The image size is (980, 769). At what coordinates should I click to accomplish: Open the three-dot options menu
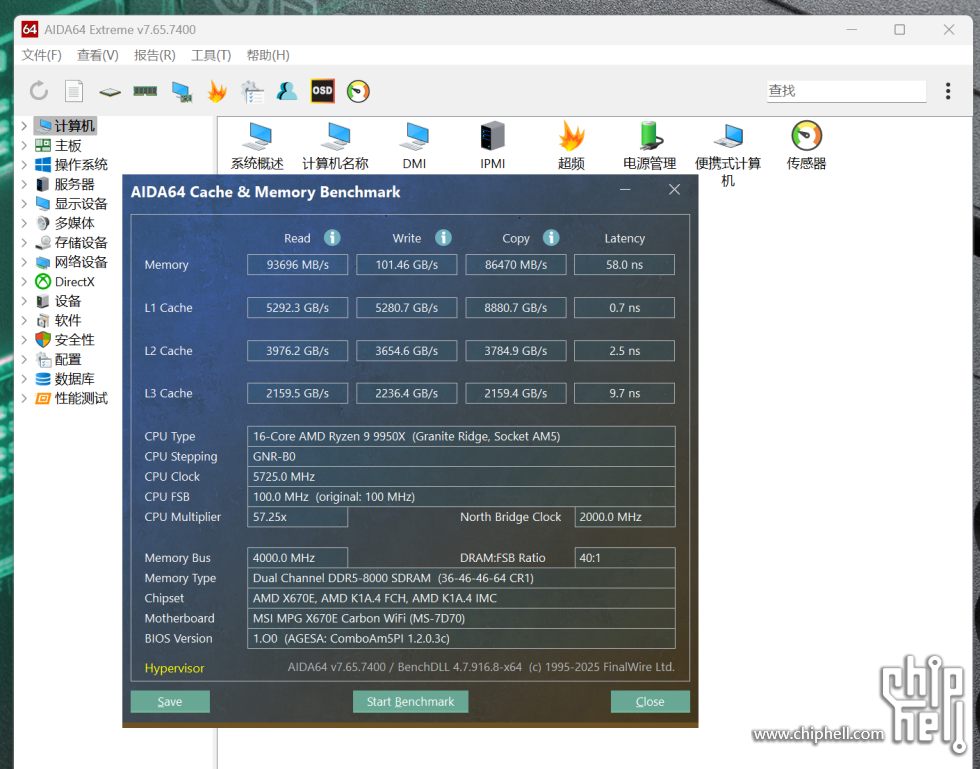pyautogui.click(x=948, y=91)
